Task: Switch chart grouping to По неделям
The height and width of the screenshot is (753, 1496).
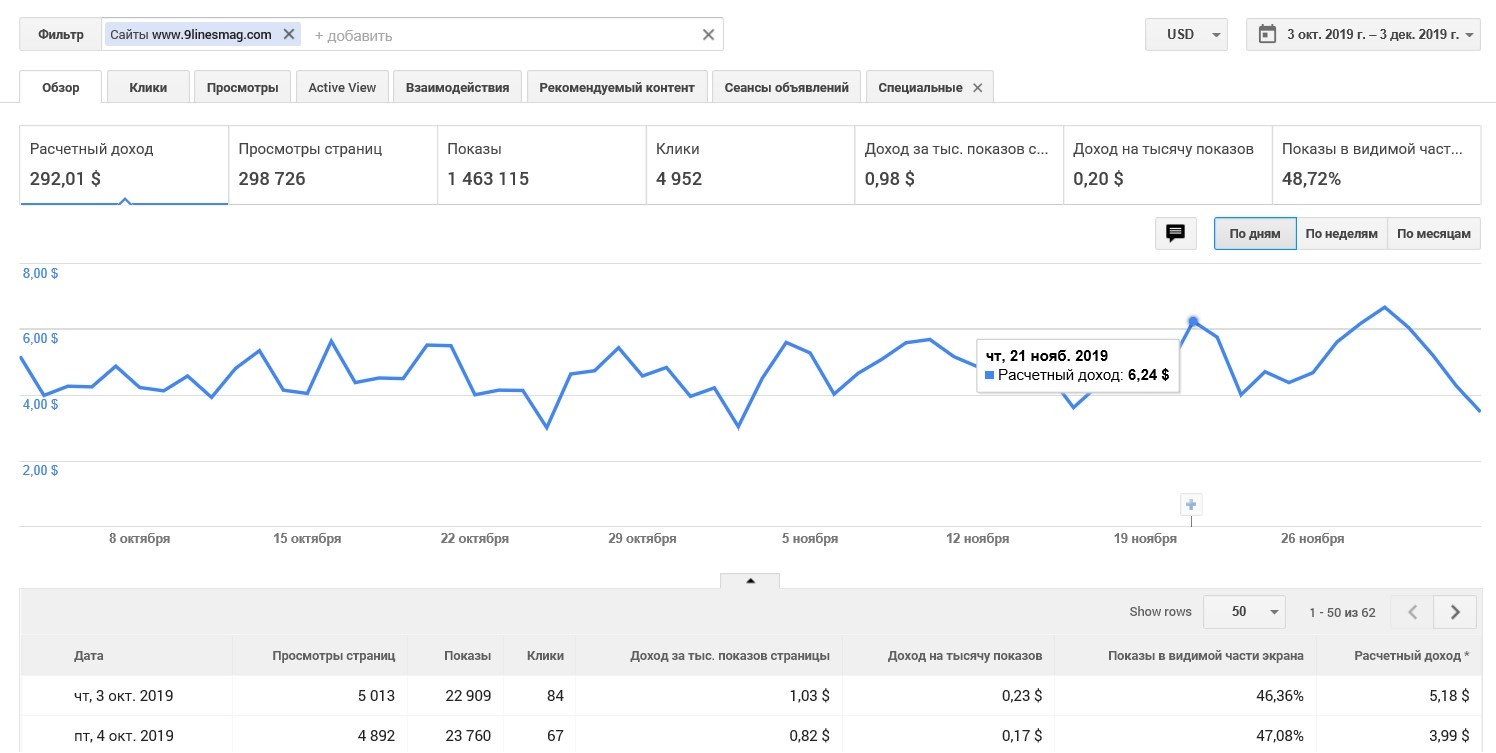Action: tap(1341, 234)
